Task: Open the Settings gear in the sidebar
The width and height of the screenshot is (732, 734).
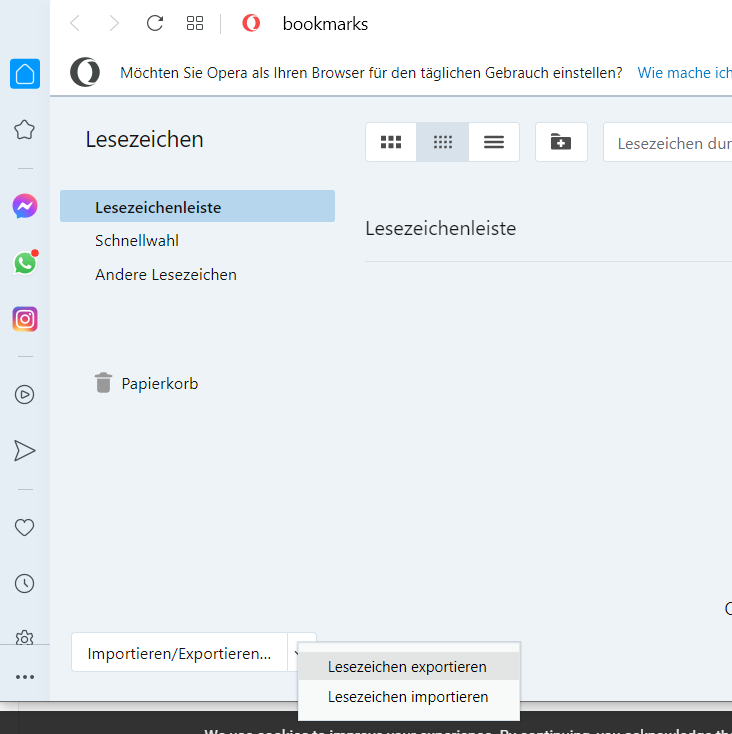Action: tap(24, 637)
